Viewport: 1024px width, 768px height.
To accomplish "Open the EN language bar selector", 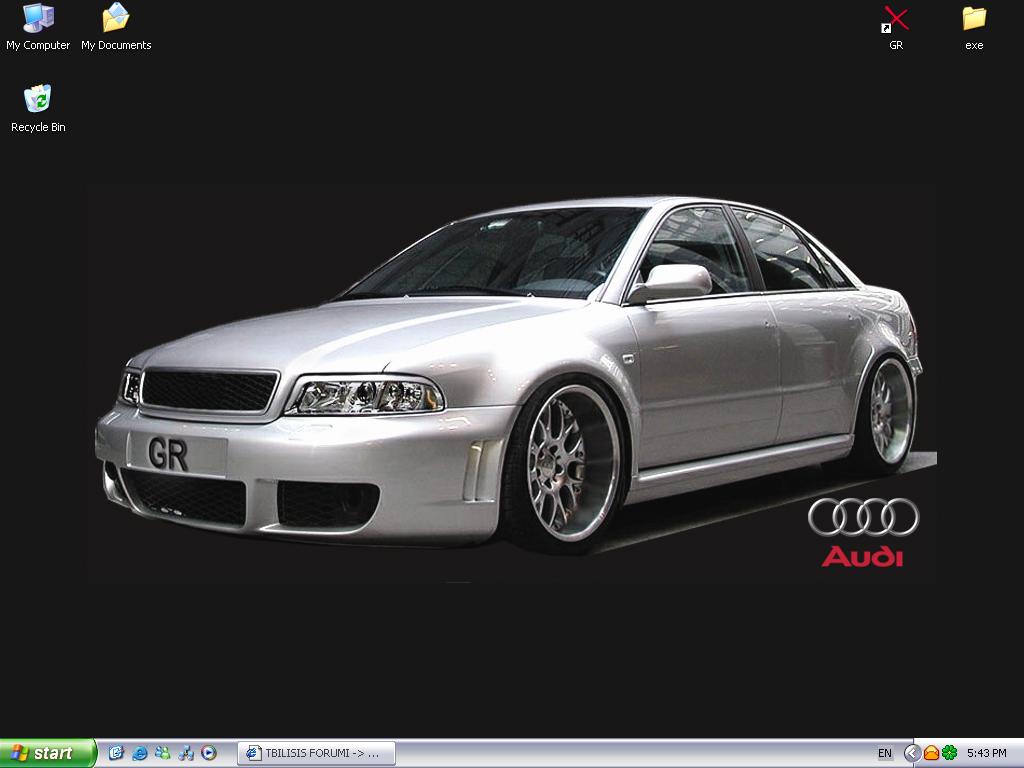I will pos(885,753).
